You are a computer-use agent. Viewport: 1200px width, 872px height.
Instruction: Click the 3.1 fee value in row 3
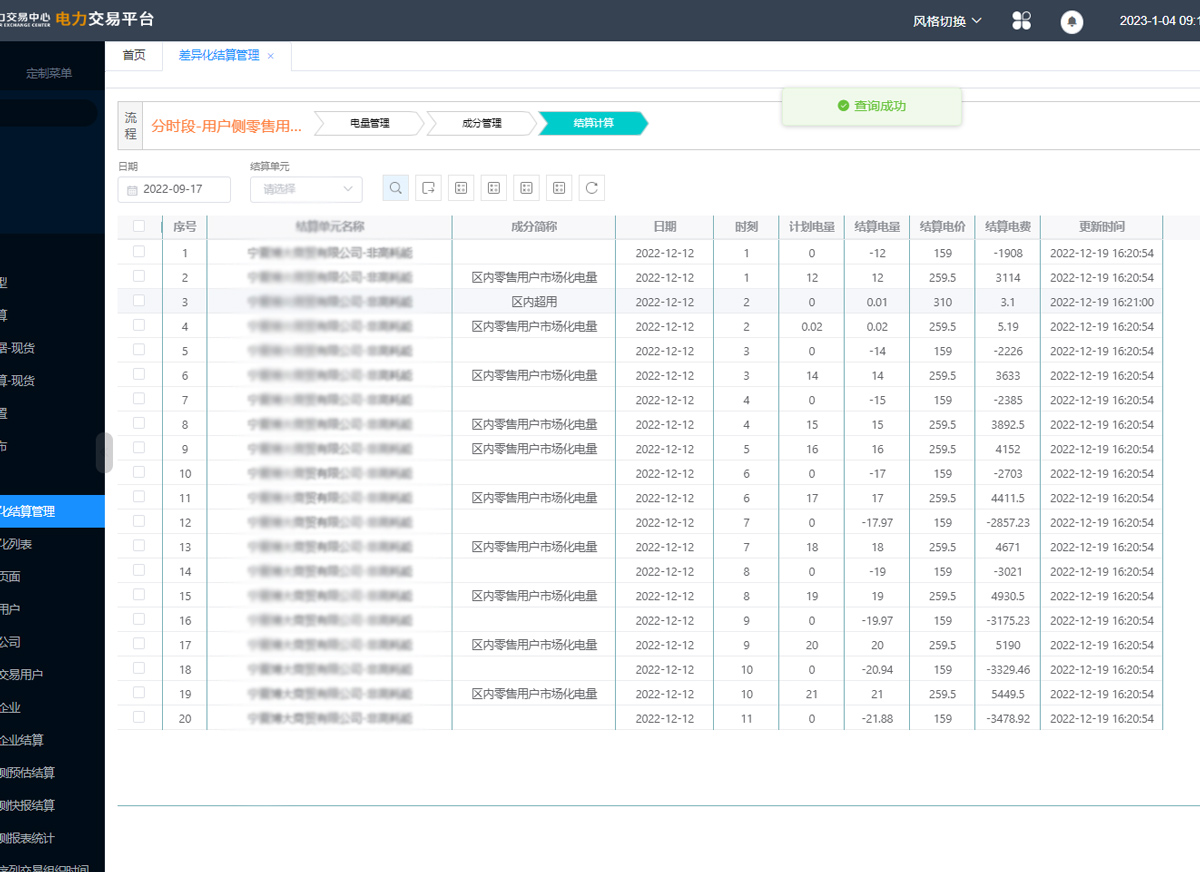1008,302
